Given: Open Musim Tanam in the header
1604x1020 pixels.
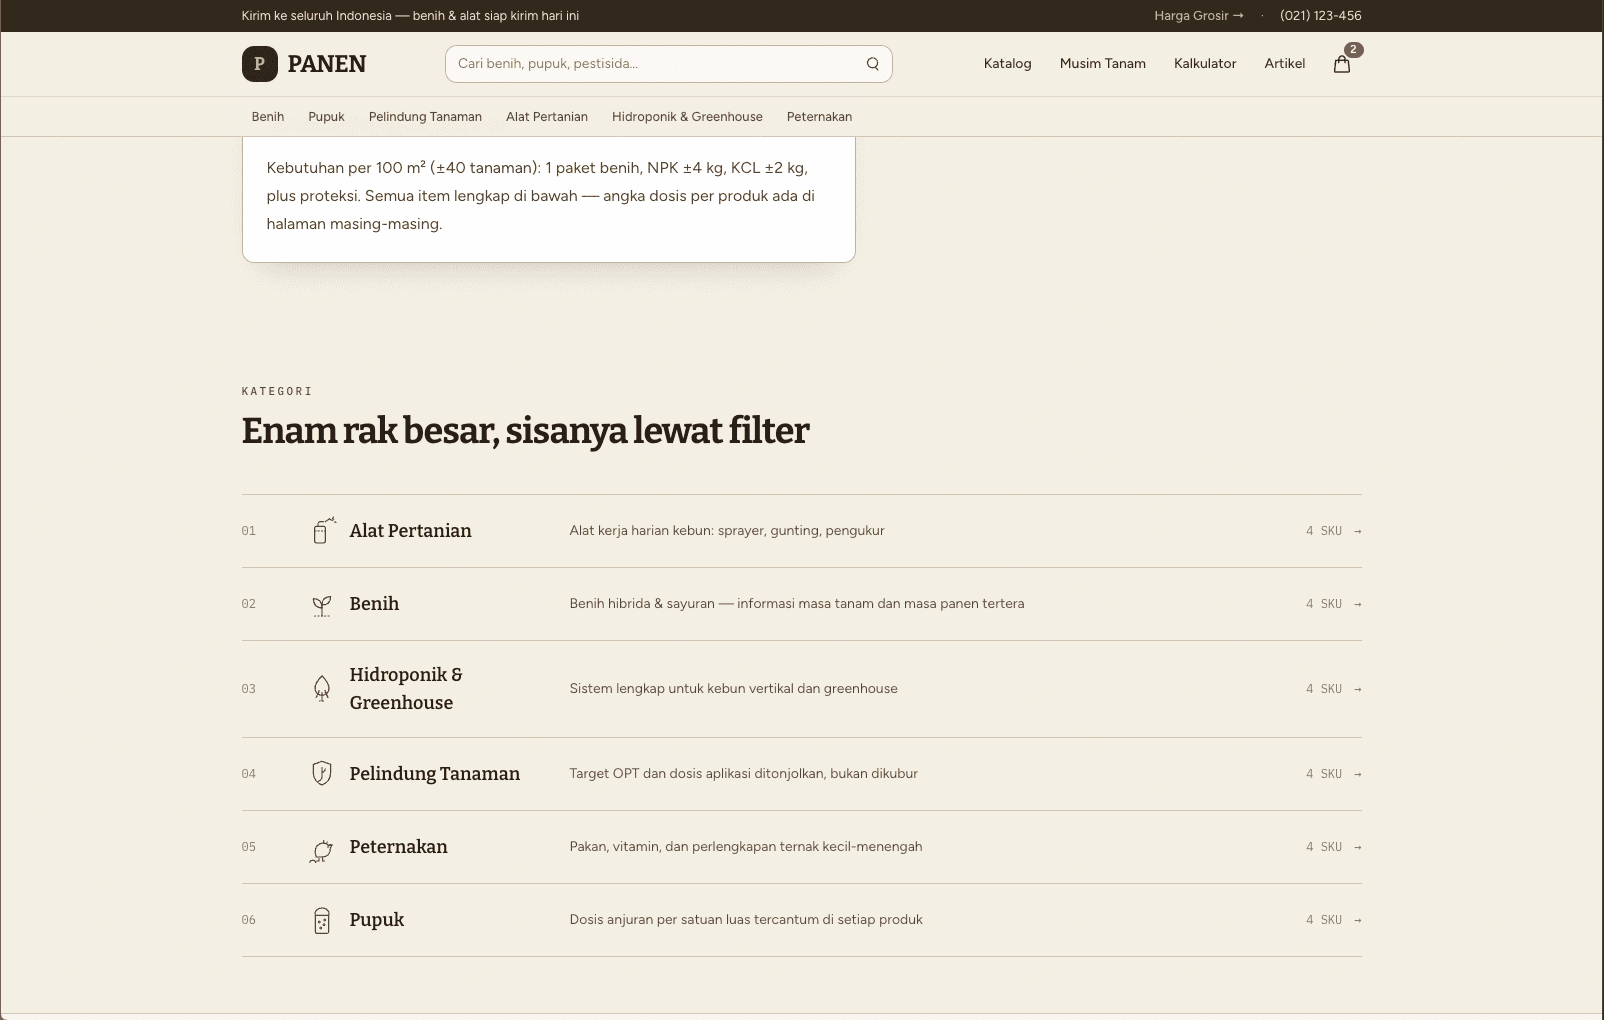Looking at the screenshot, I should 1103,64.
